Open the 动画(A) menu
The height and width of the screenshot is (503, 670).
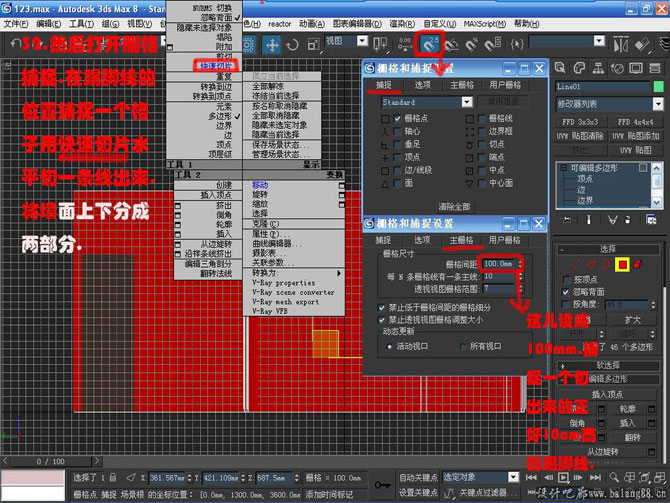point(311,24)
